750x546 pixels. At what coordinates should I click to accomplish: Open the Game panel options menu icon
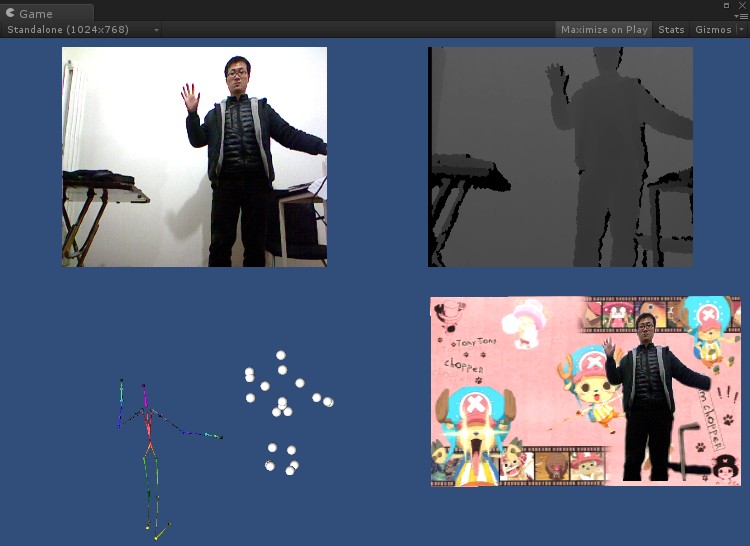coord(741,16)
